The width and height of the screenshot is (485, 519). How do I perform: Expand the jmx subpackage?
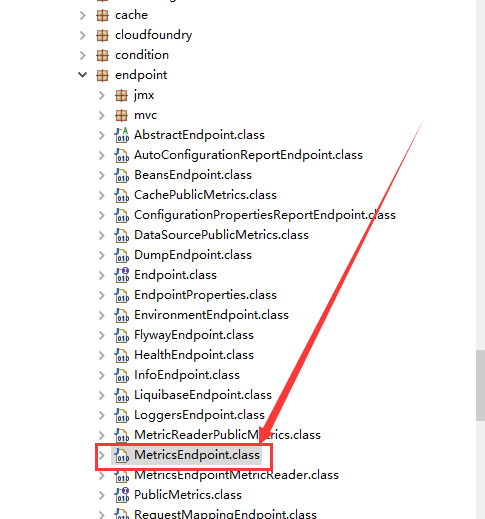pyautogui.click(x=102, y=95)
